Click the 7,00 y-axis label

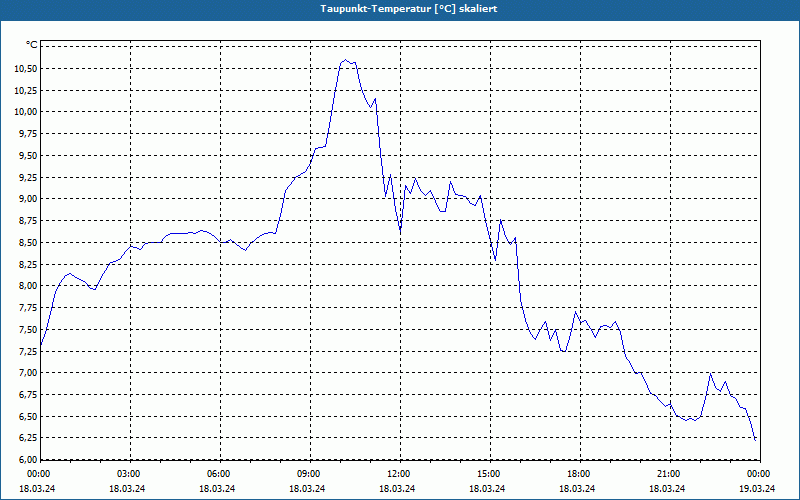[29, 373]
